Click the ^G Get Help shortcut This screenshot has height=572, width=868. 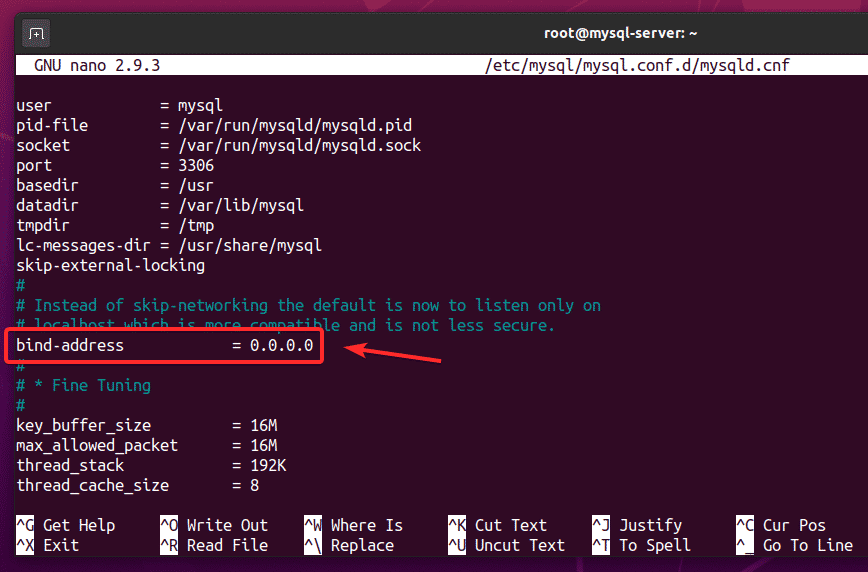click(66, 525)
